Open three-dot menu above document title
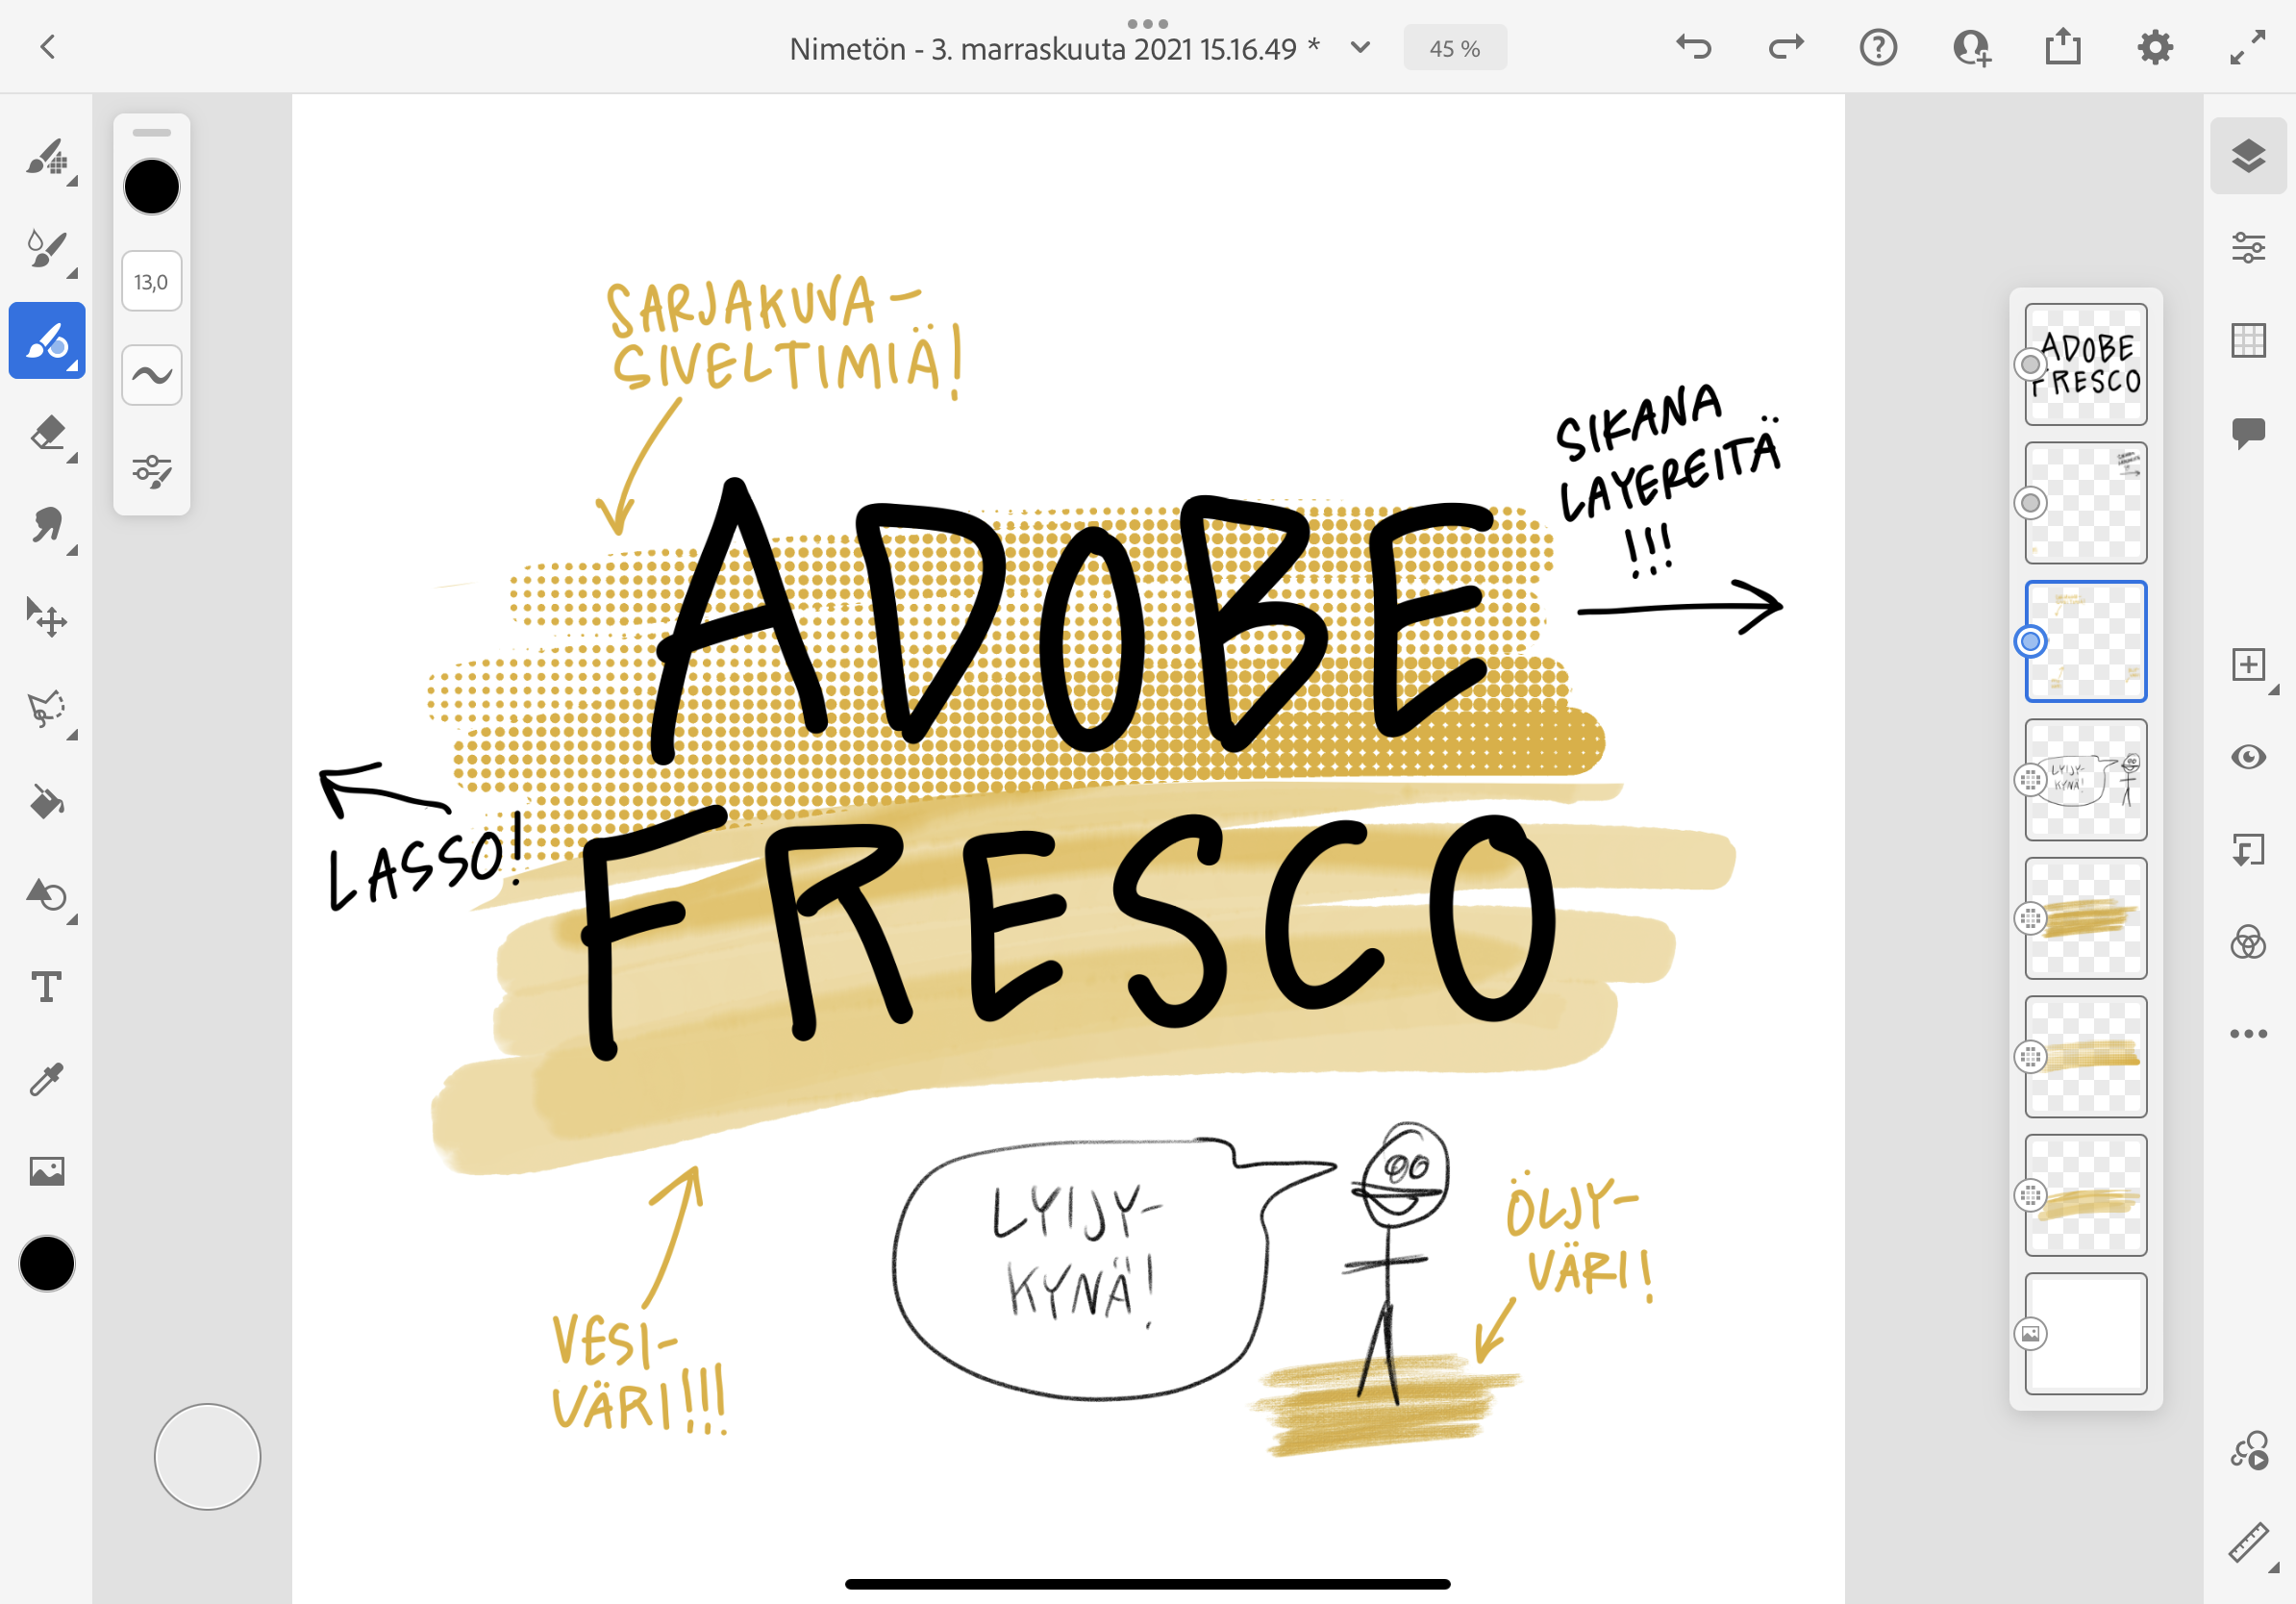Screen dimensions: 2296x1604 pos(1147,23)
